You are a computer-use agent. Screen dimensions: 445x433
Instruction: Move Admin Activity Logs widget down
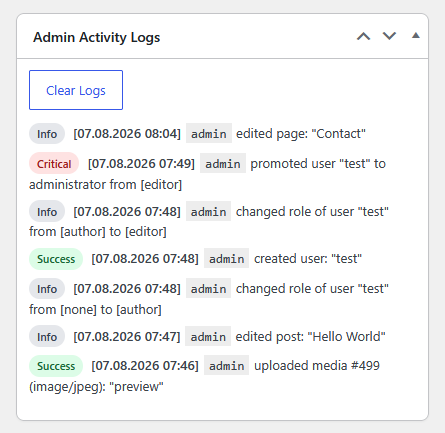point(389,36)
